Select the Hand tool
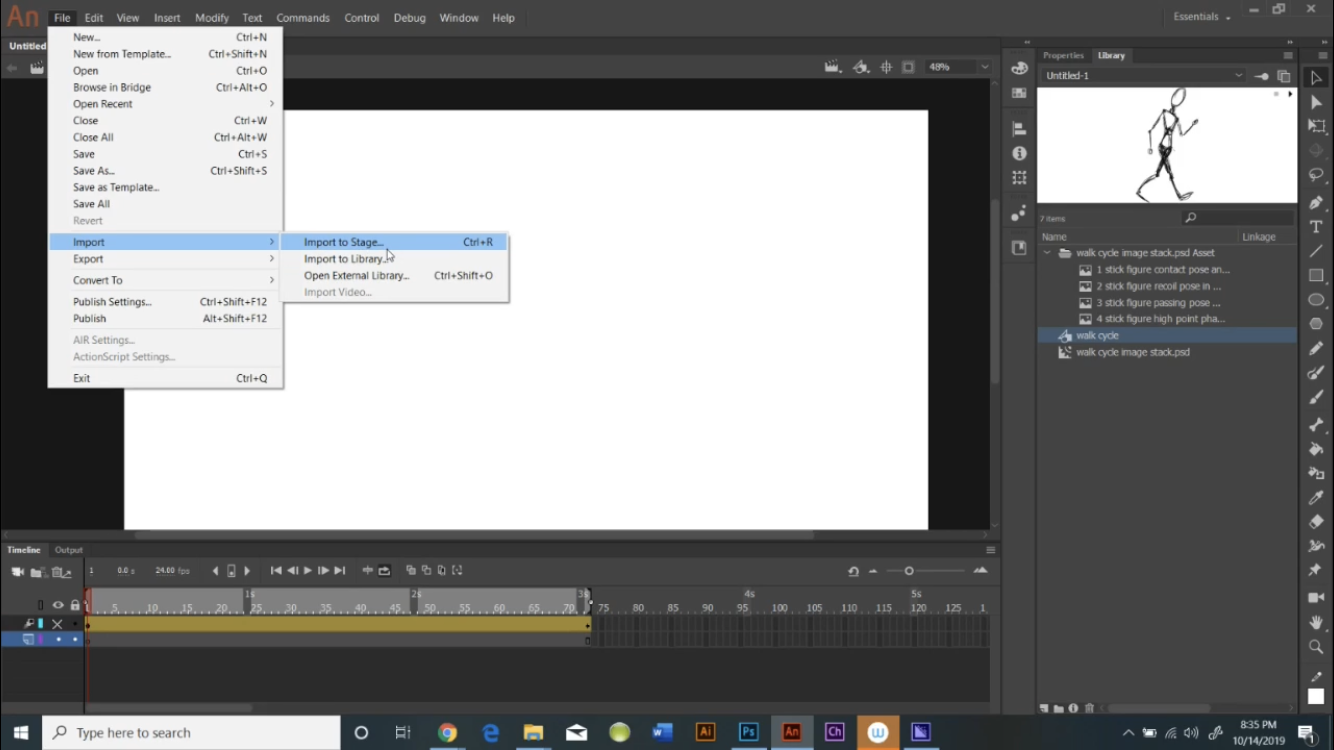The image size is (1334, 750). [1316, 622]
